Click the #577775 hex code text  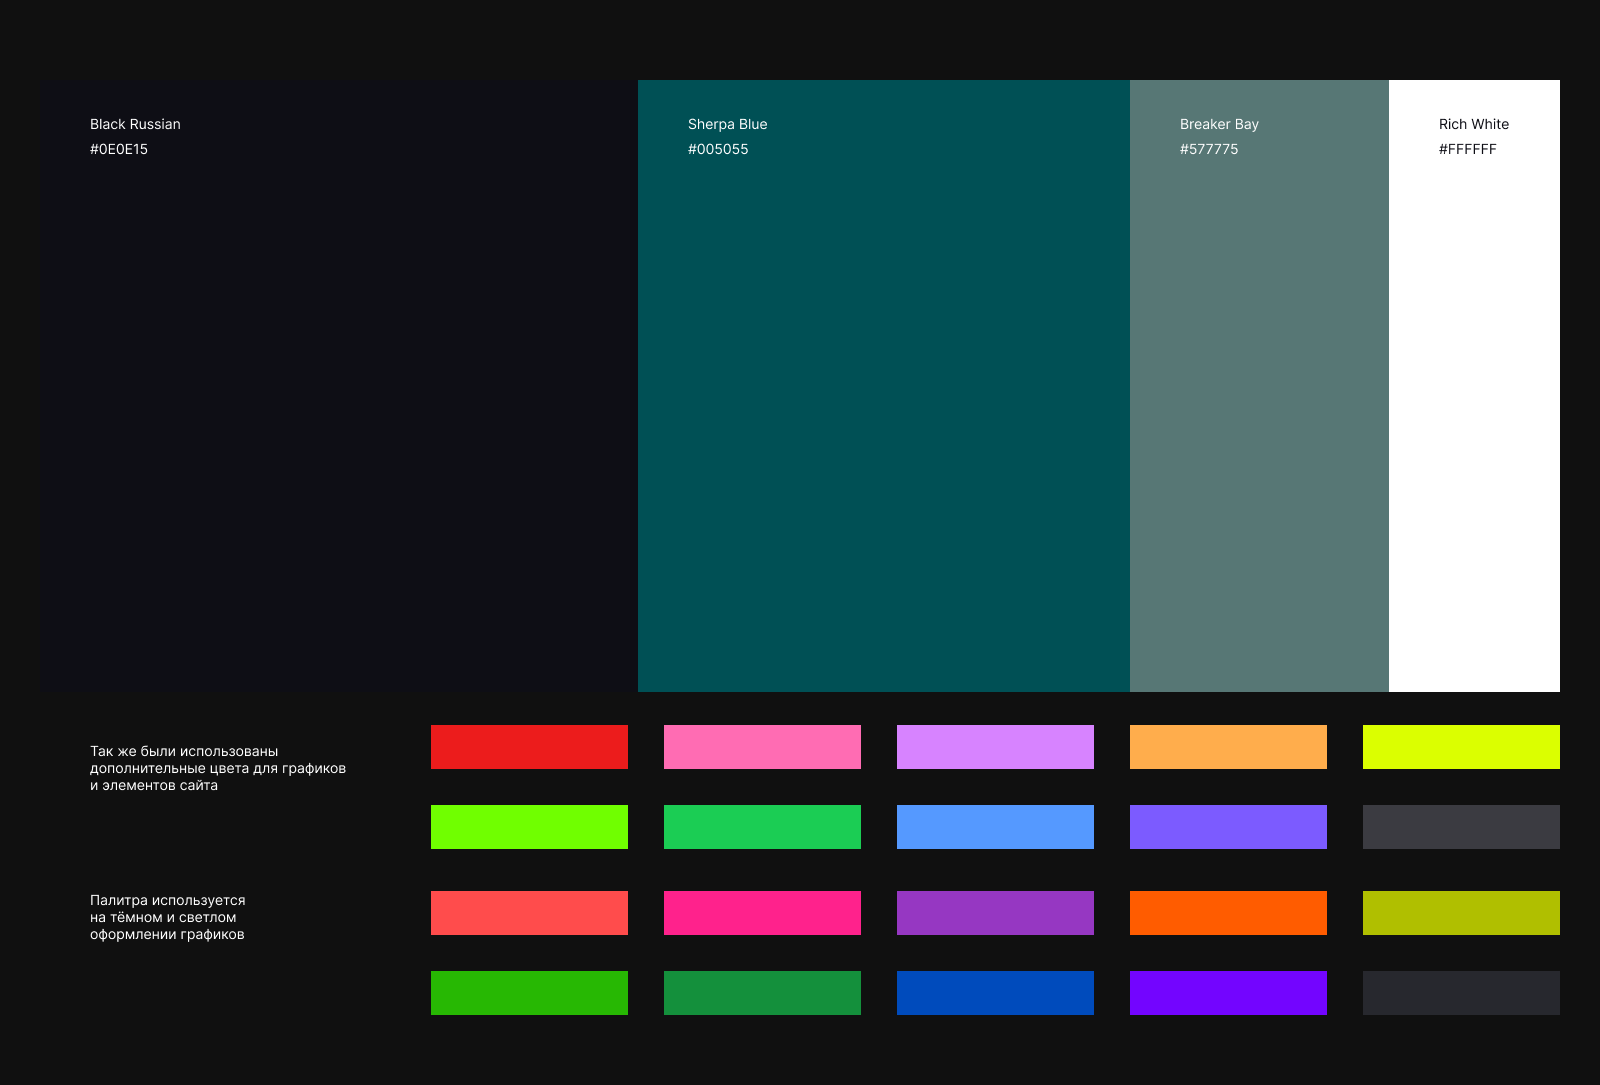(x=1209, y=149)
